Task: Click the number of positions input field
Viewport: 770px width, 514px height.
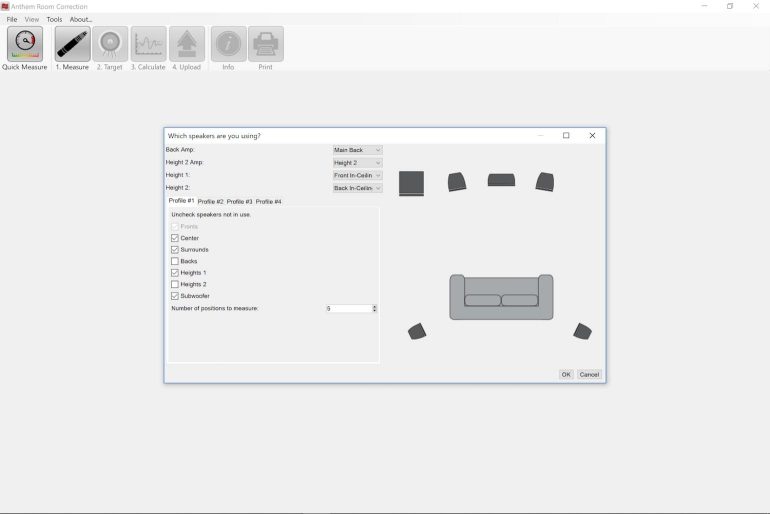Action: pyautogui.click(x=347, y=308)
